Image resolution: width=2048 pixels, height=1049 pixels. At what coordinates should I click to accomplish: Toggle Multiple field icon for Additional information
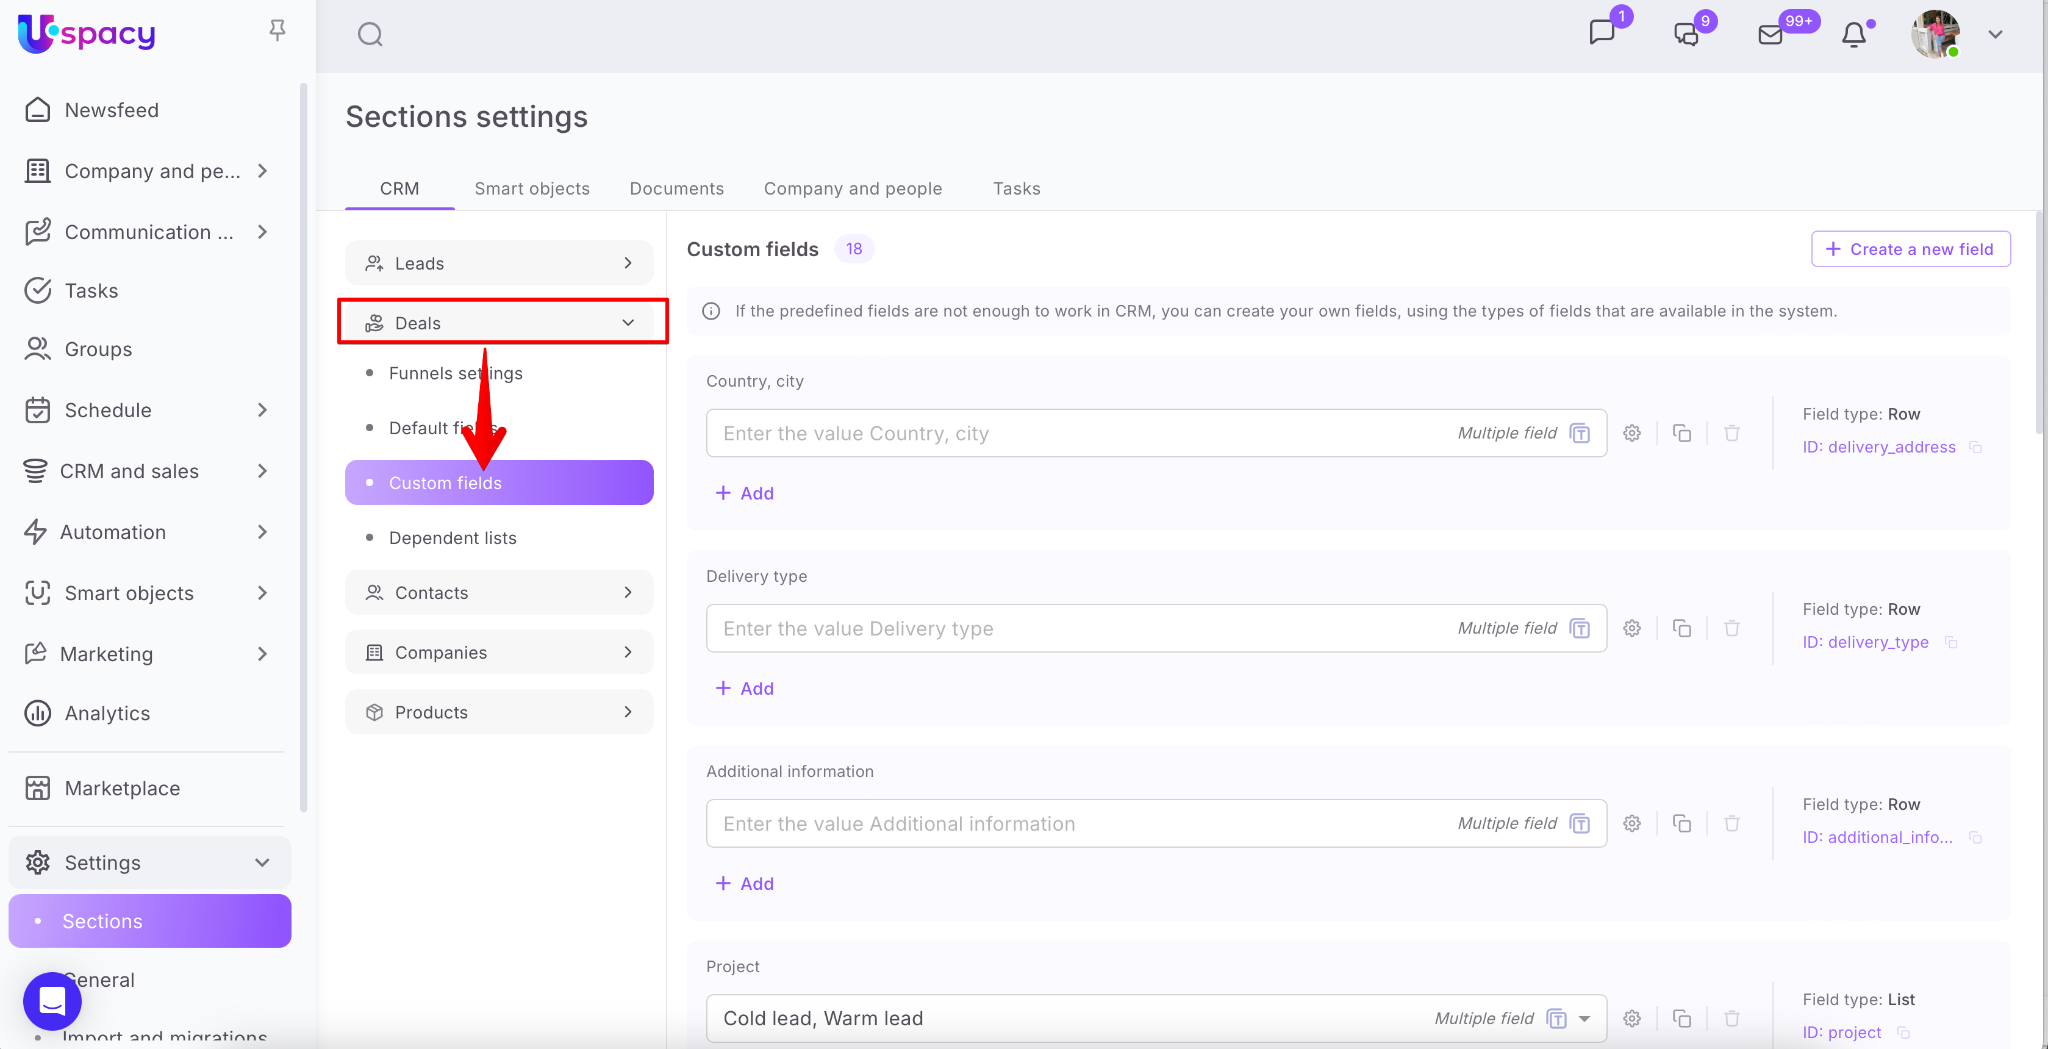click(1580, 823)
